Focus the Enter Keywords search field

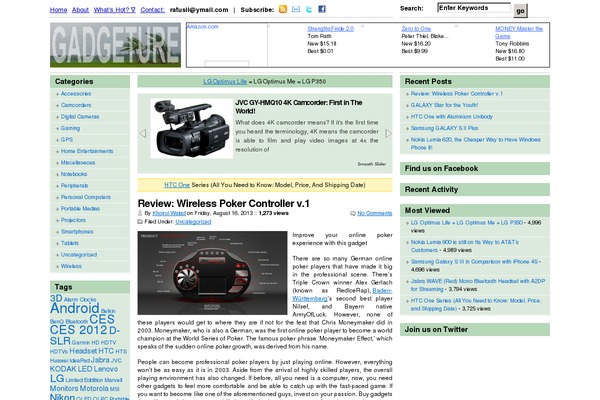pos(474,8)
